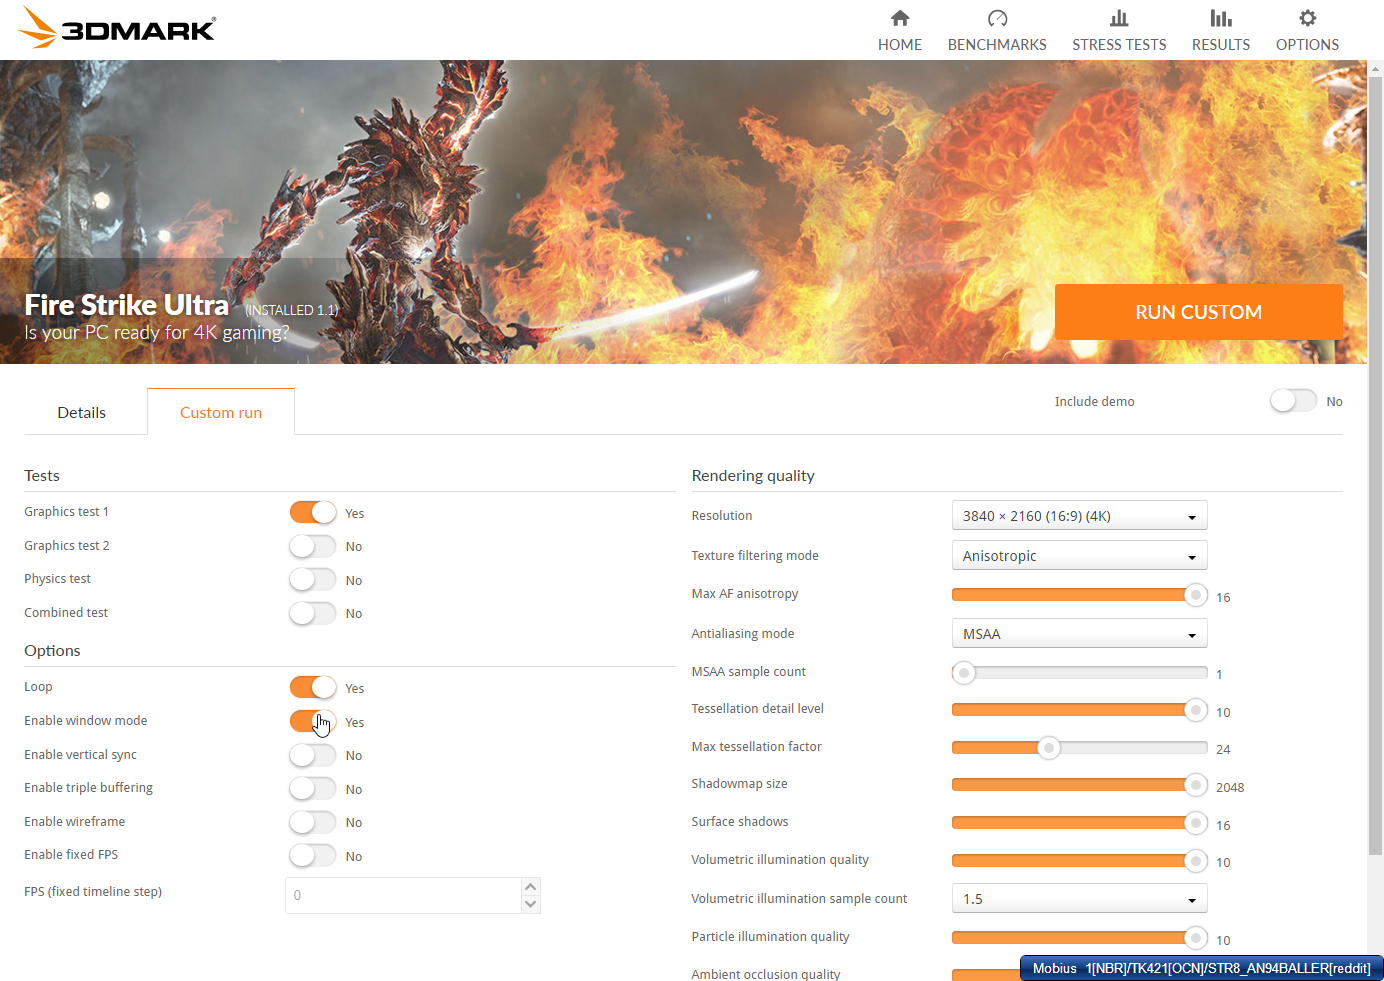Enable Physics test toggle

click(x=313, y=579)
